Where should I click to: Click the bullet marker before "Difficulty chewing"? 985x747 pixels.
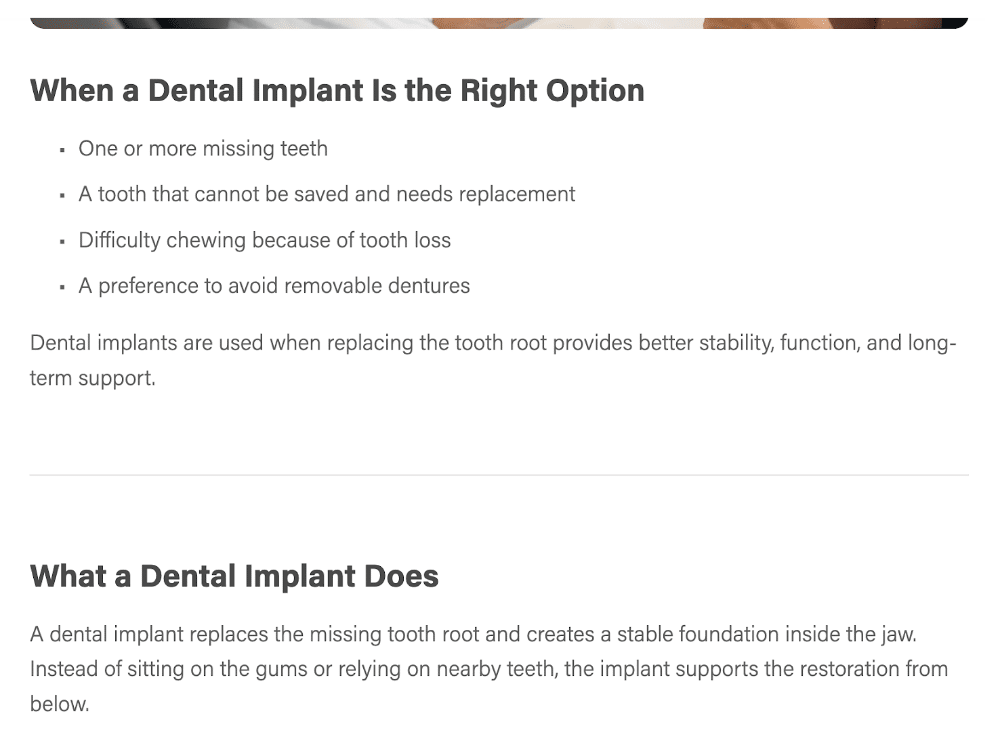pos(62,241)
